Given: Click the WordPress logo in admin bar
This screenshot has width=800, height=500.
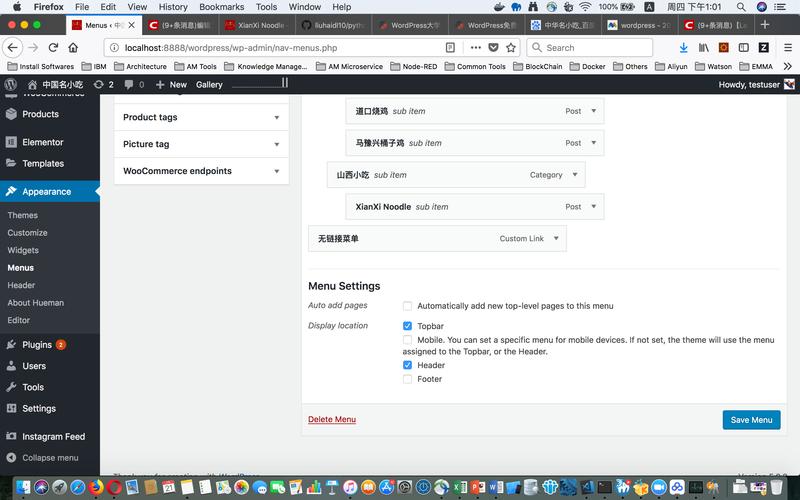Looking at the screenshot, I should coord(11,85).
